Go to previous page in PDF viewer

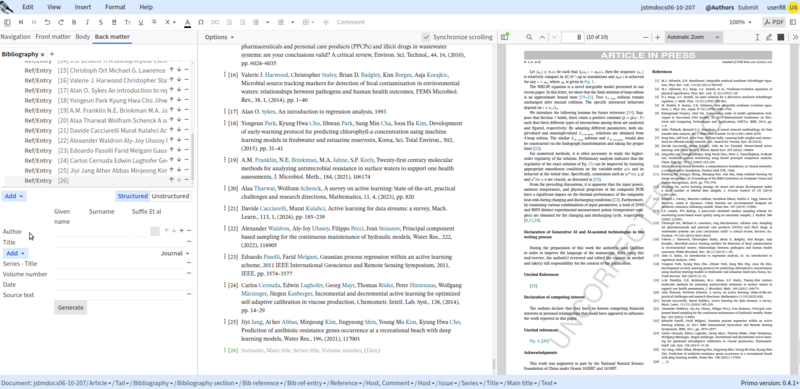pyautogui.click(x=541, y=37)
